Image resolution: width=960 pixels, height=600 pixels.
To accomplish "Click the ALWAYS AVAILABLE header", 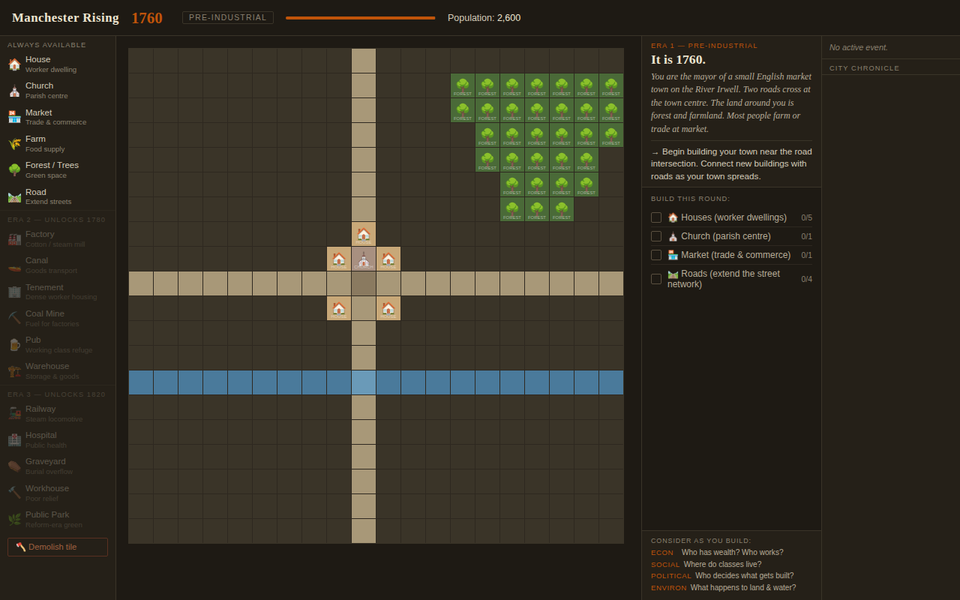I will (x=47, y=45).
